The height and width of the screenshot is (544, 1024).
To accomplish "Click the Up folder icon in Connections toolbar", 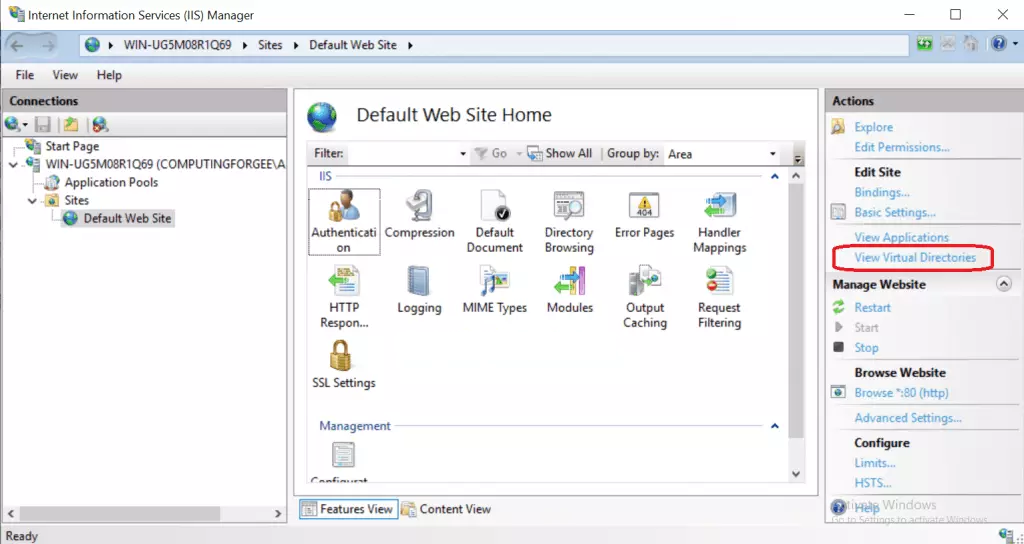I will click(x=71, y=124).
